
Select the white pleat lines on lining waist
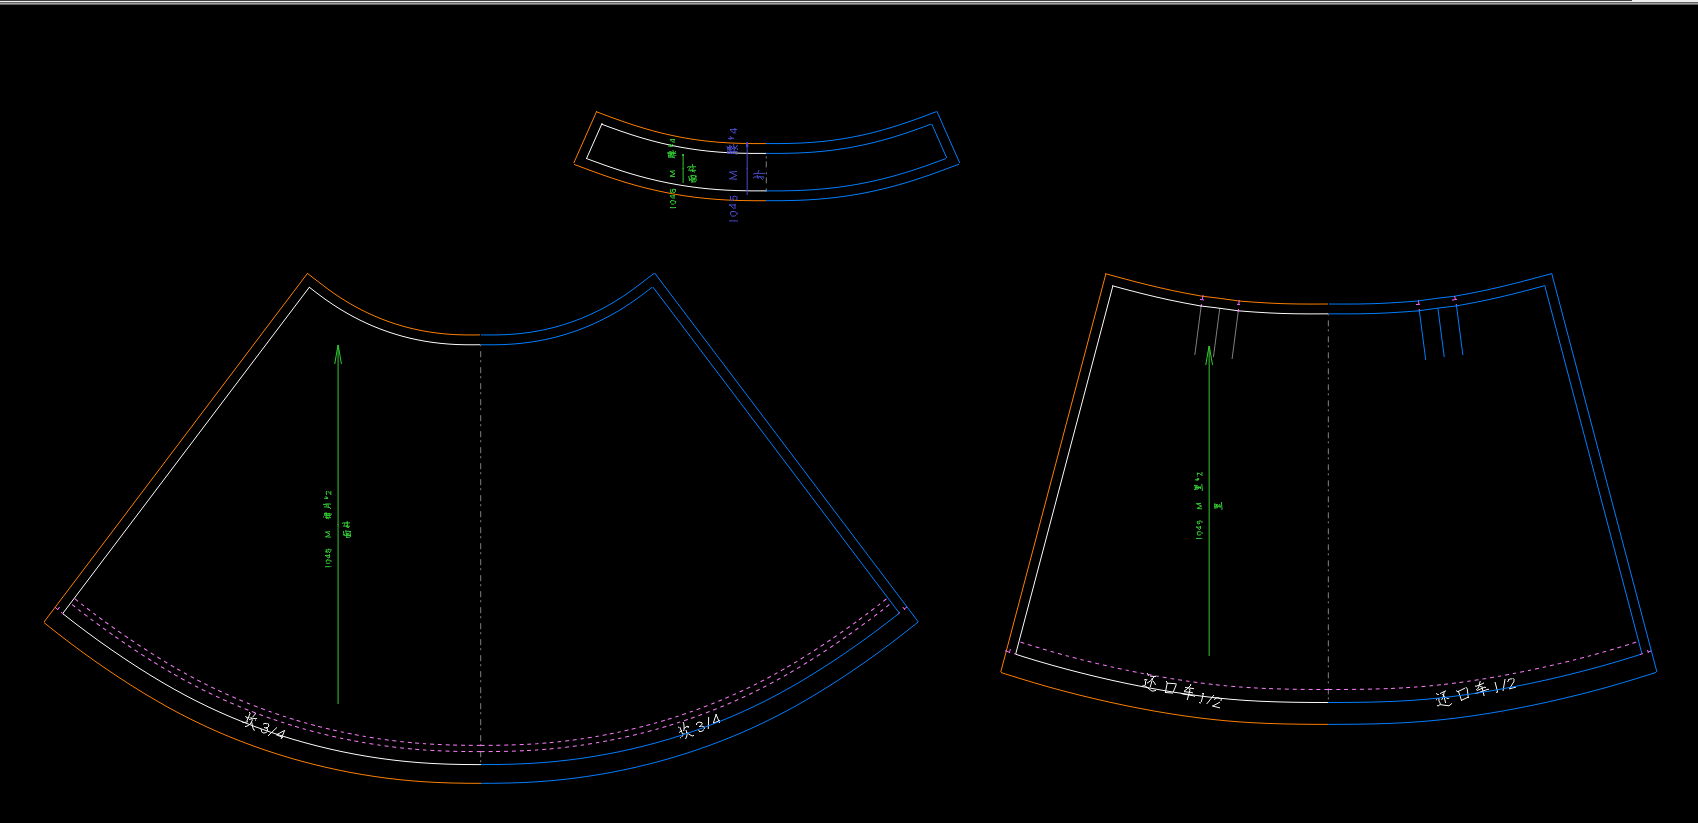point(1217,331)
